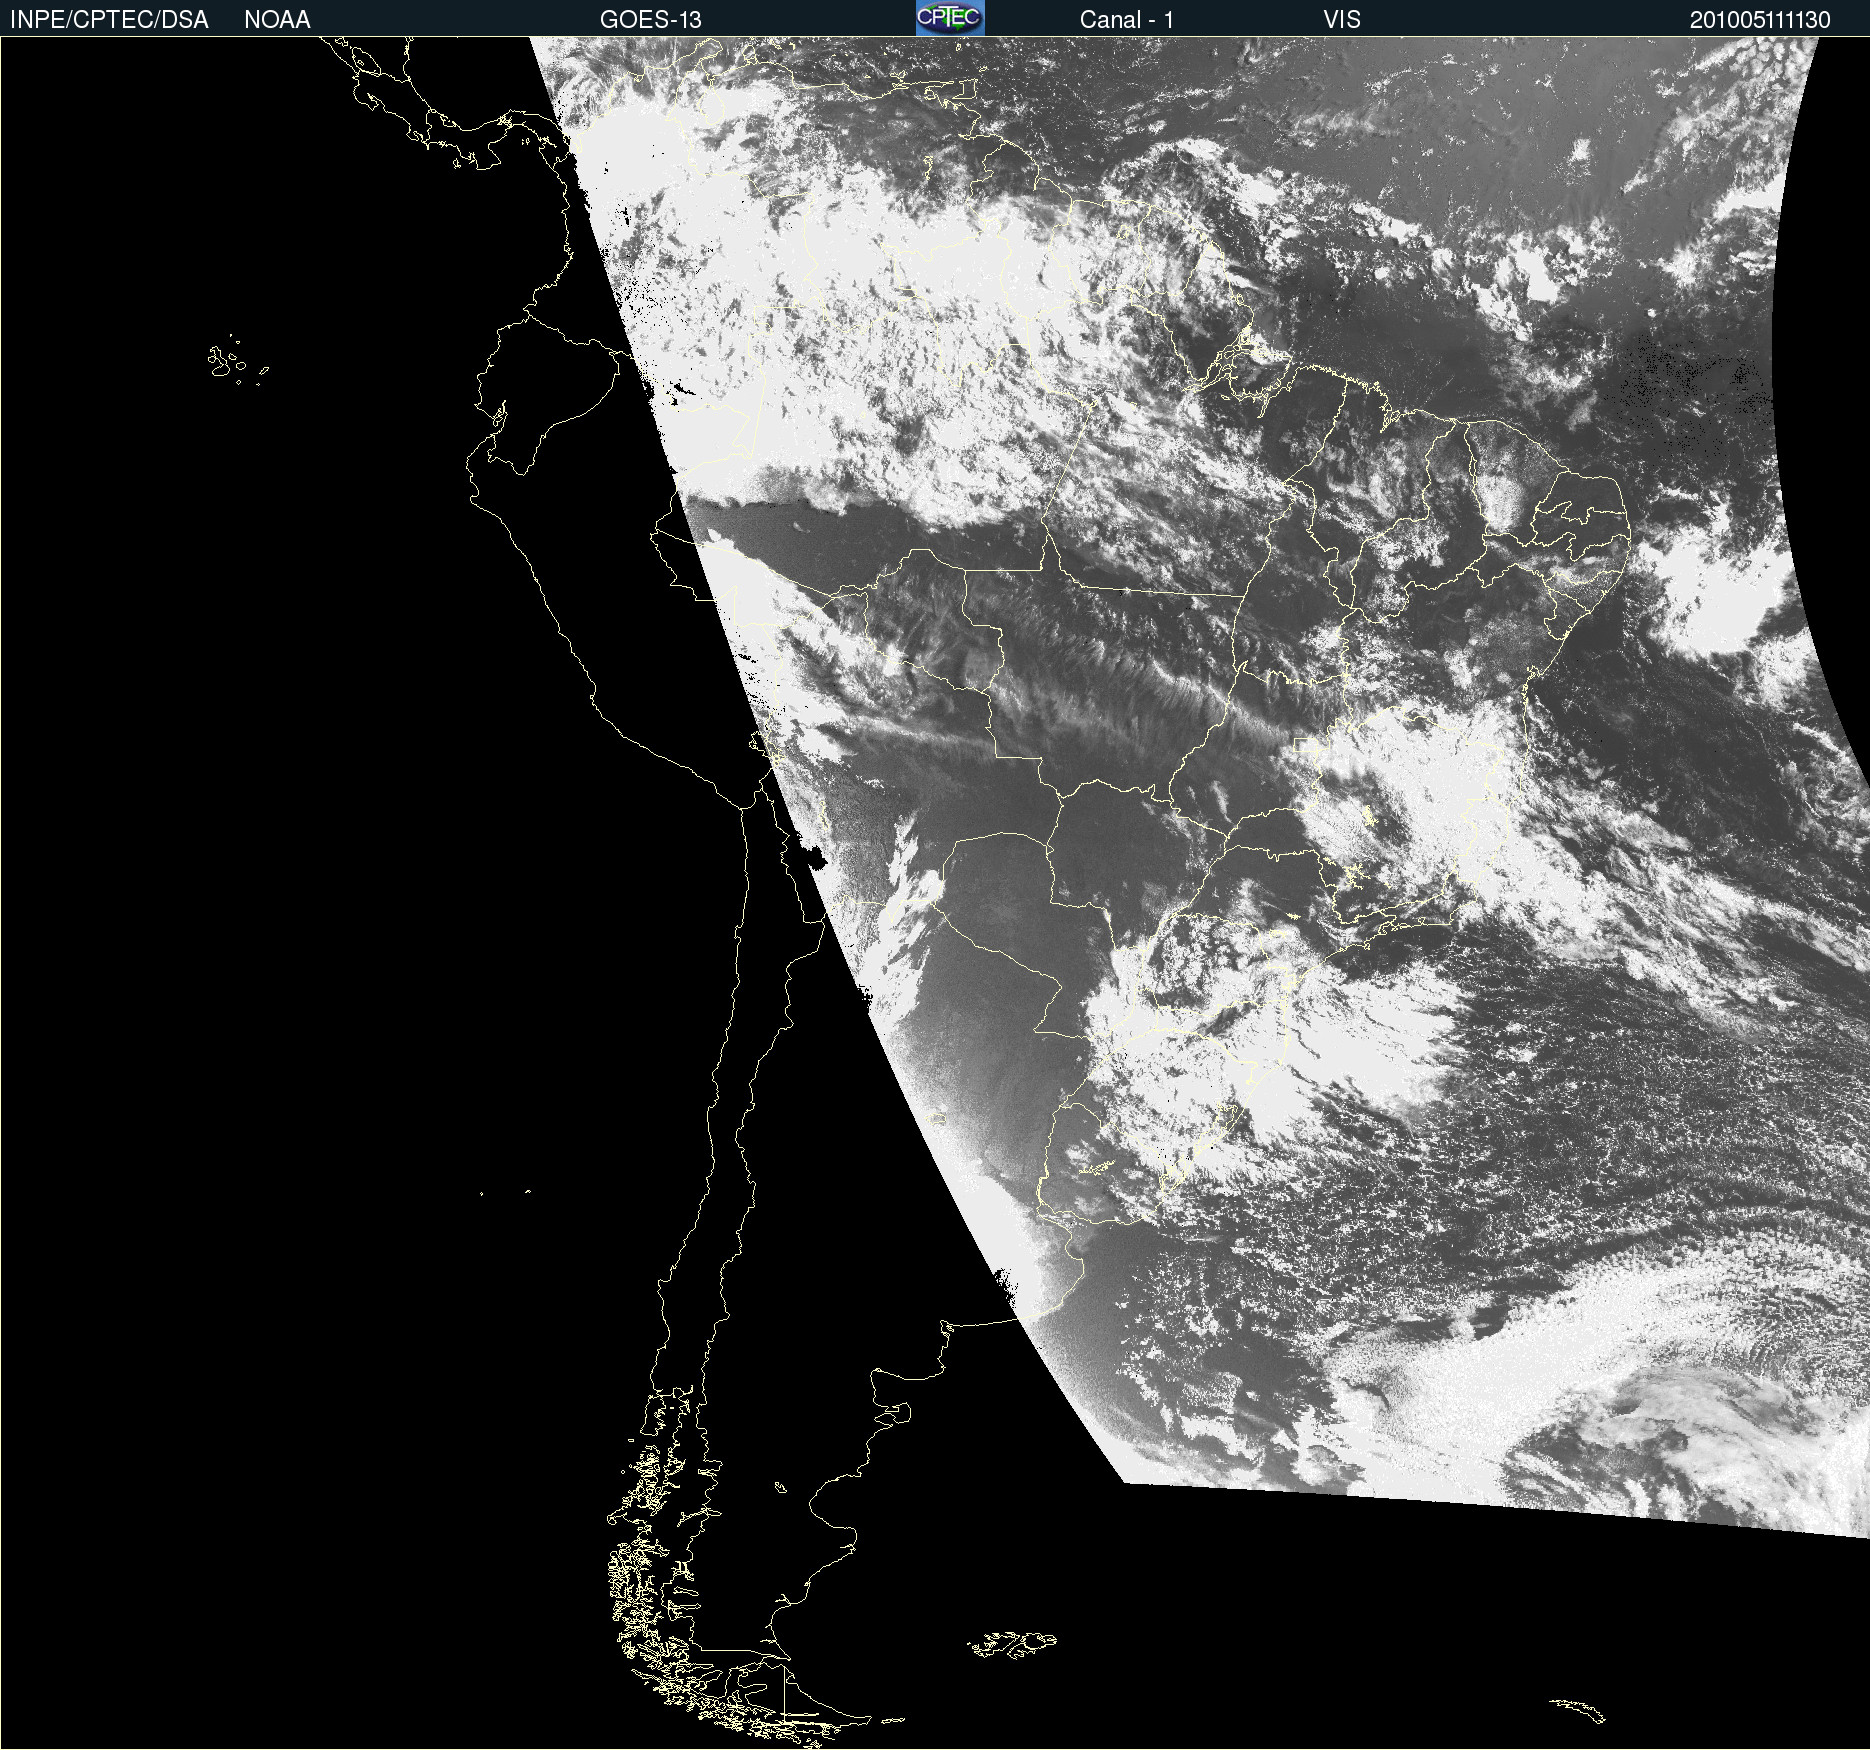
Task: Click the 'Canal - 1' channel label
Action: [x=1127, y=20]
